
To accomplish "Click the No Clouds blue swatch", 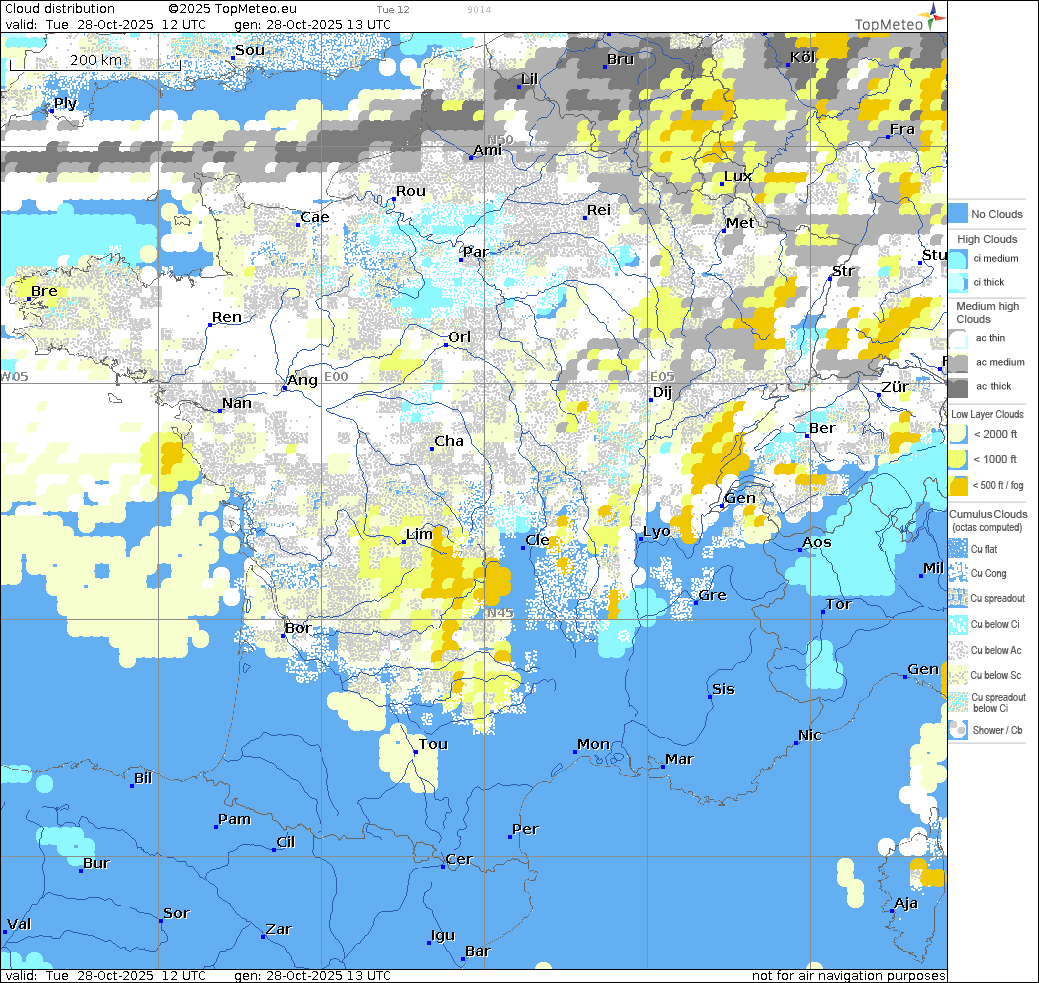I will coord(957,214).
